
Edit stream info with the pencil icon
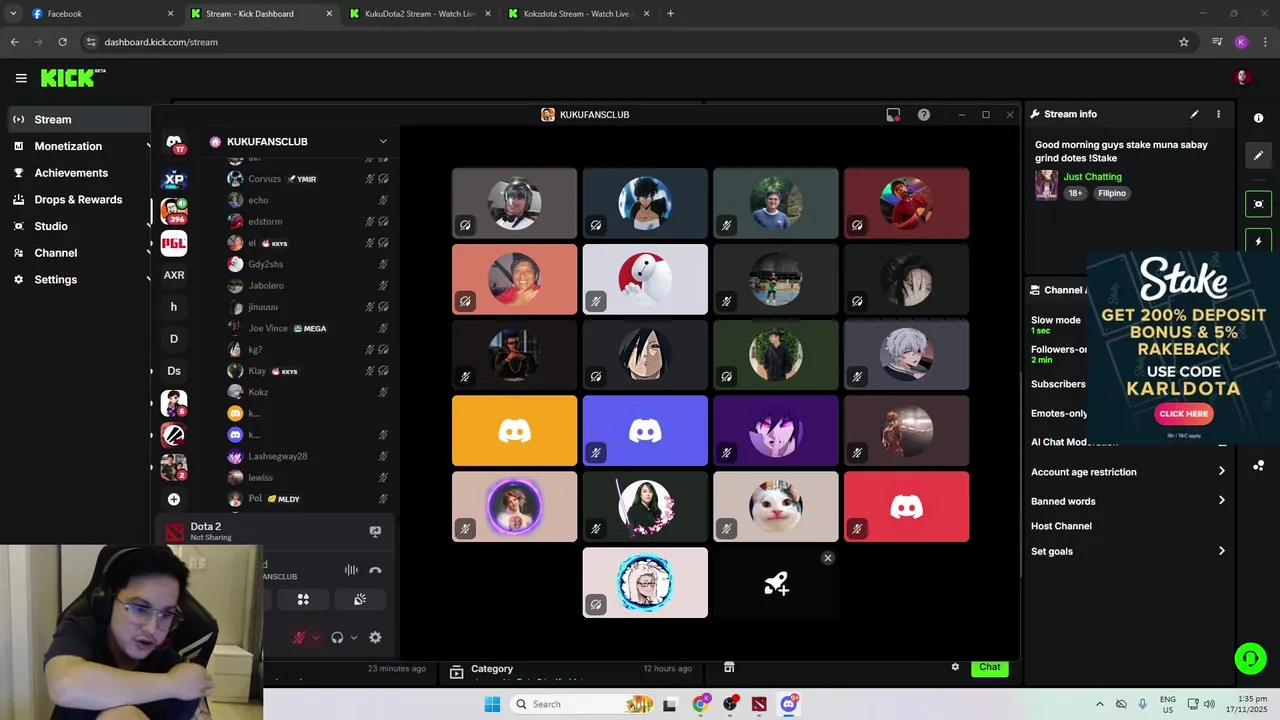click(x=1194, y=114)
